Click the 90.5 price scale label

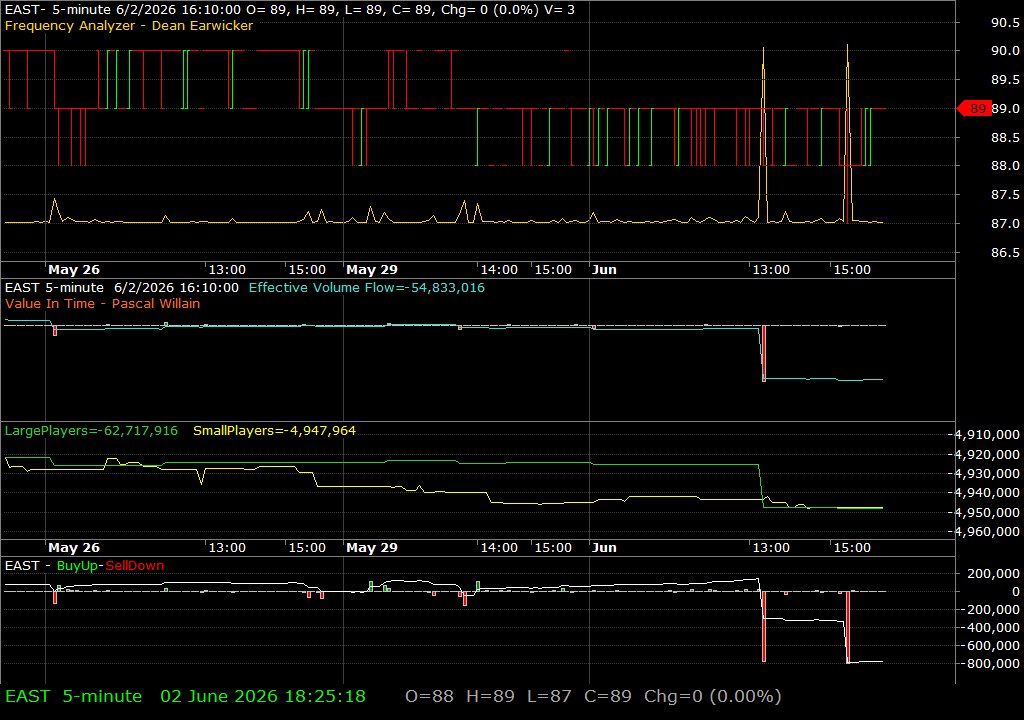click(x=1005, y=22)
